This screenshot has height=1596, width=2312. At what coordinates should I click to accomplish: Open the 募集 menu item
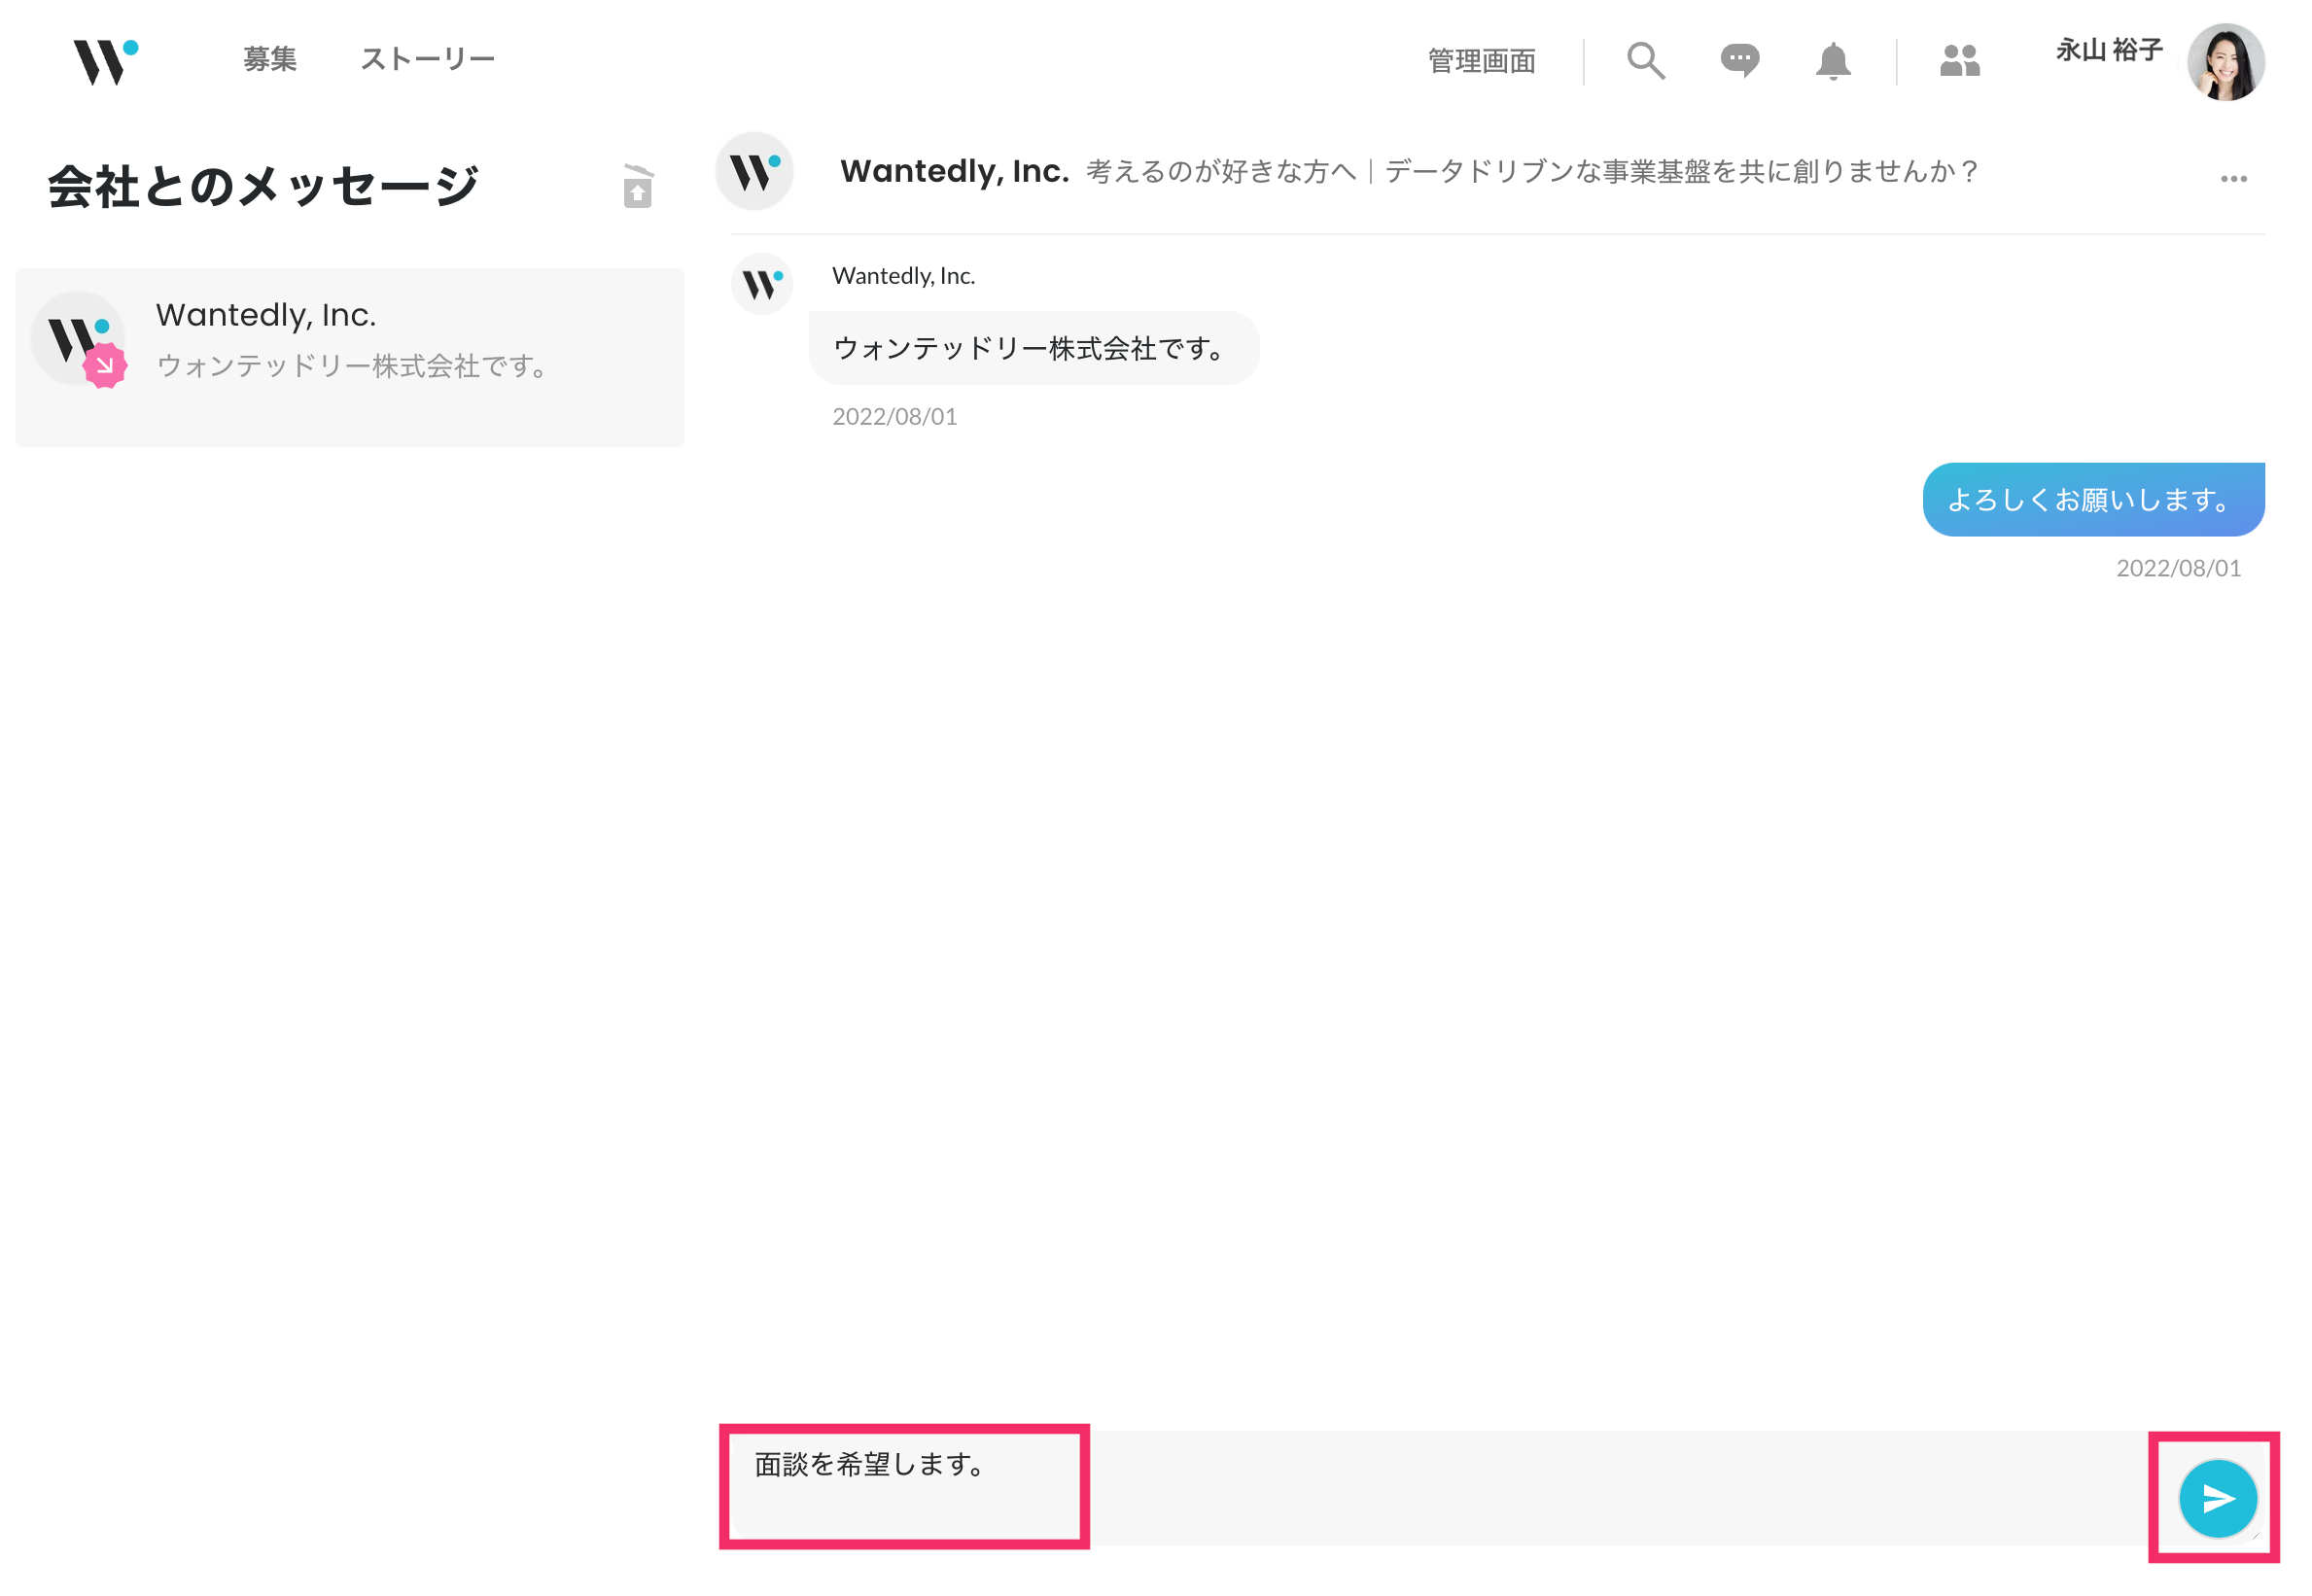[x=270, y=59]
